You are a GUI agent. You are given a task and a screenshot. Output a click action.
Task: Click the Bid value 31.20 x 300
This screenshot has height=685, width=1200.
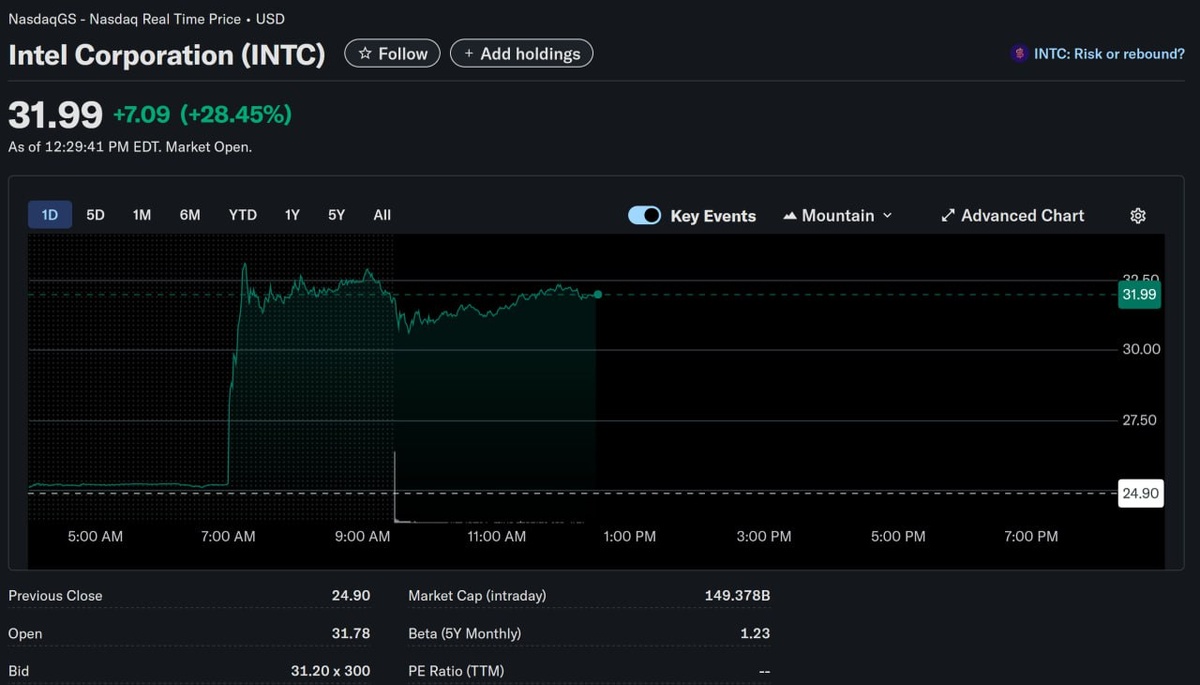tap(331, 671)
